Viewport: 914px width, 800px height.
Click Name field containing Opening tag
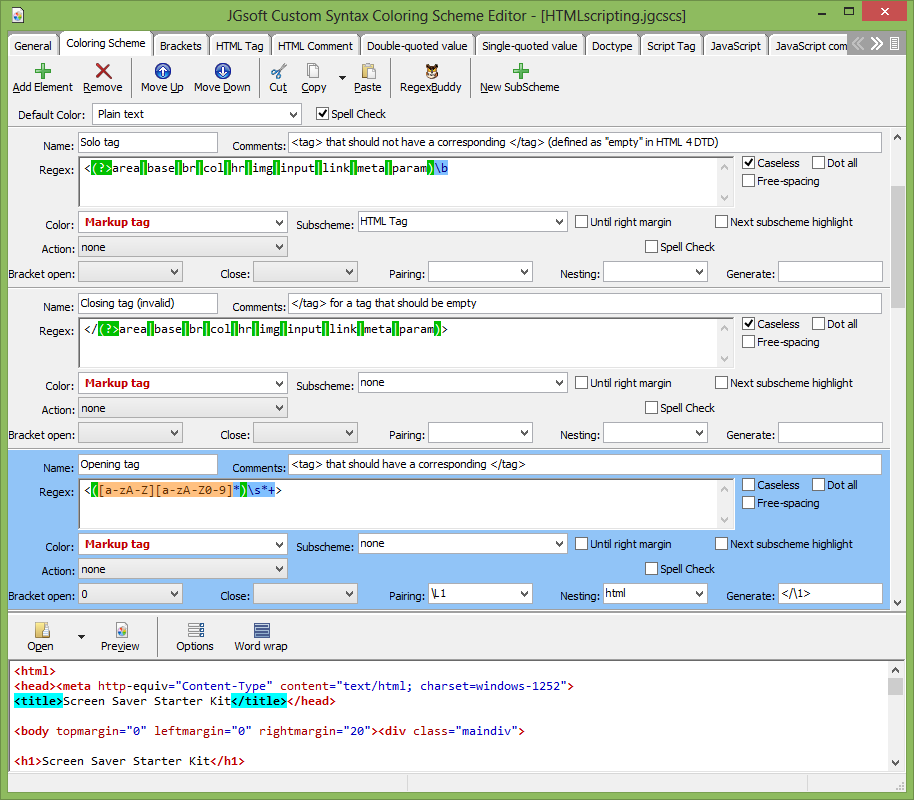(x=147, y=464)
